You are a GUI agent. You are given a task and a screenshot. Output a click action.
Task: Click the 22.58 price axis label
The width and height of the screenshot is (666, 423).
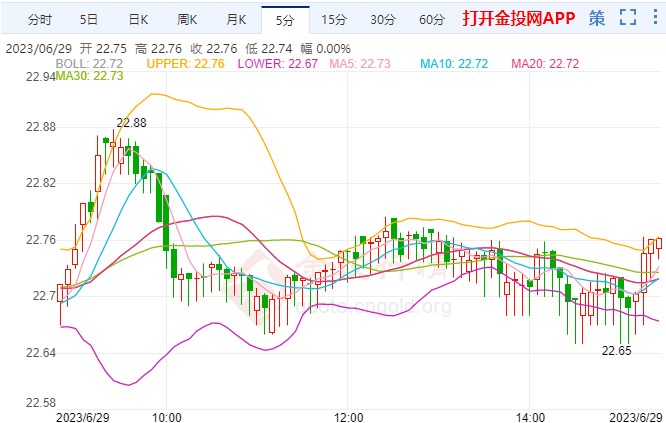(x=41, y=403)
